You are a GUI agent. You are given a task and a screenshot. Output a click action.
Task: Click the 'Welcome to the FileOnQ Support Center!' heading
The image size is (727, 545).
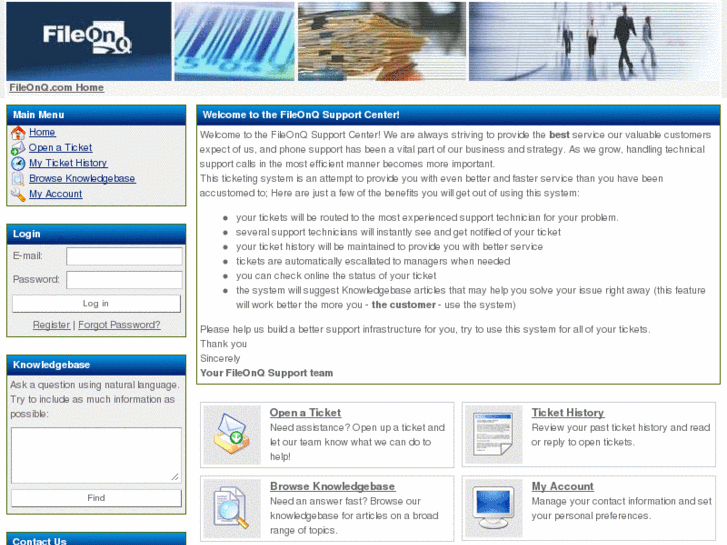[x=301, y=115]
